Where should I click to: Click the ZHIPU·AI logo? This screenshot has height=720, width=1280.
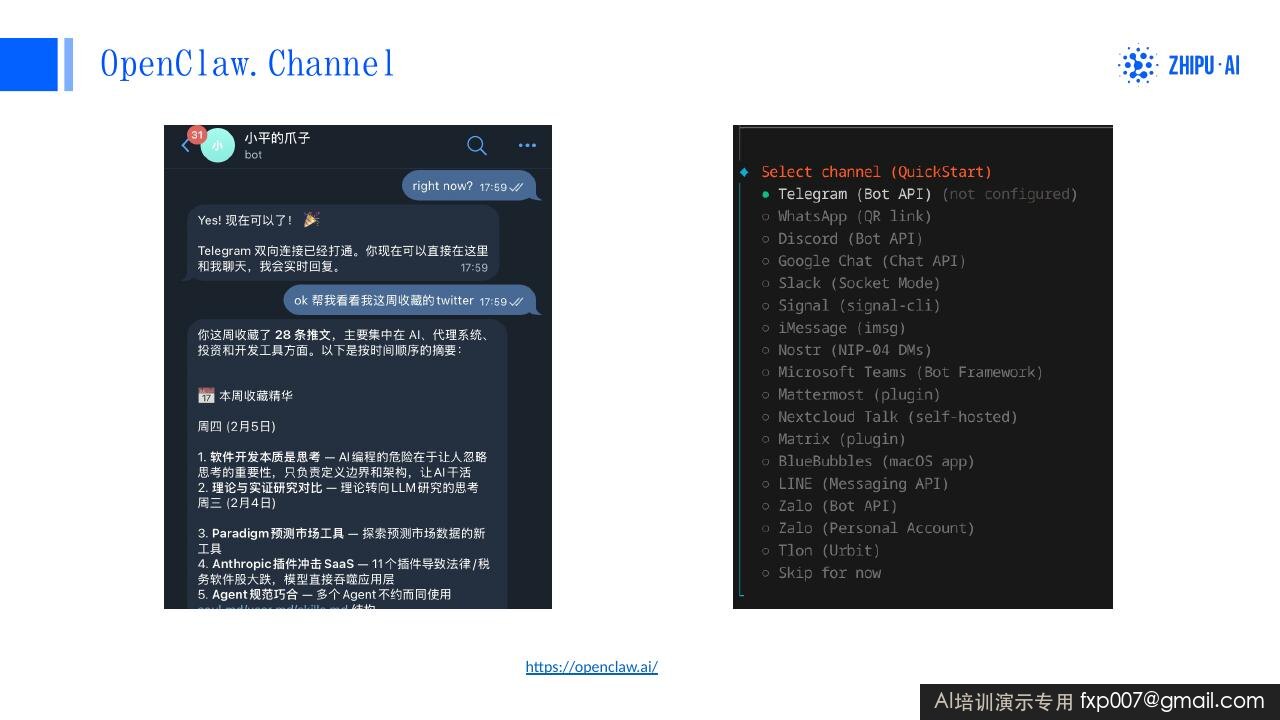click(1179, 65)
